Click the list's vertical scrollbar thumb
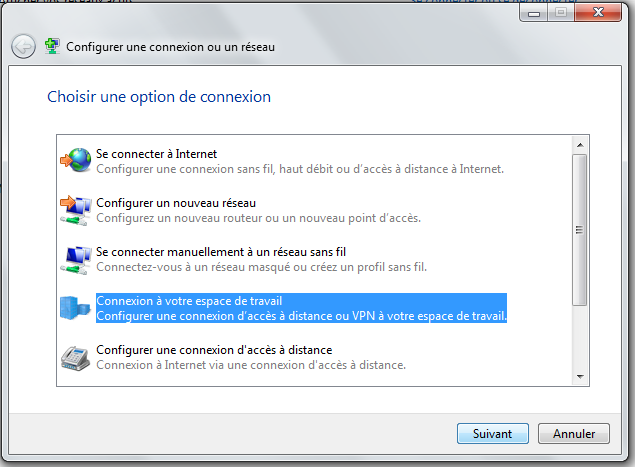 [x=579, y=229]
